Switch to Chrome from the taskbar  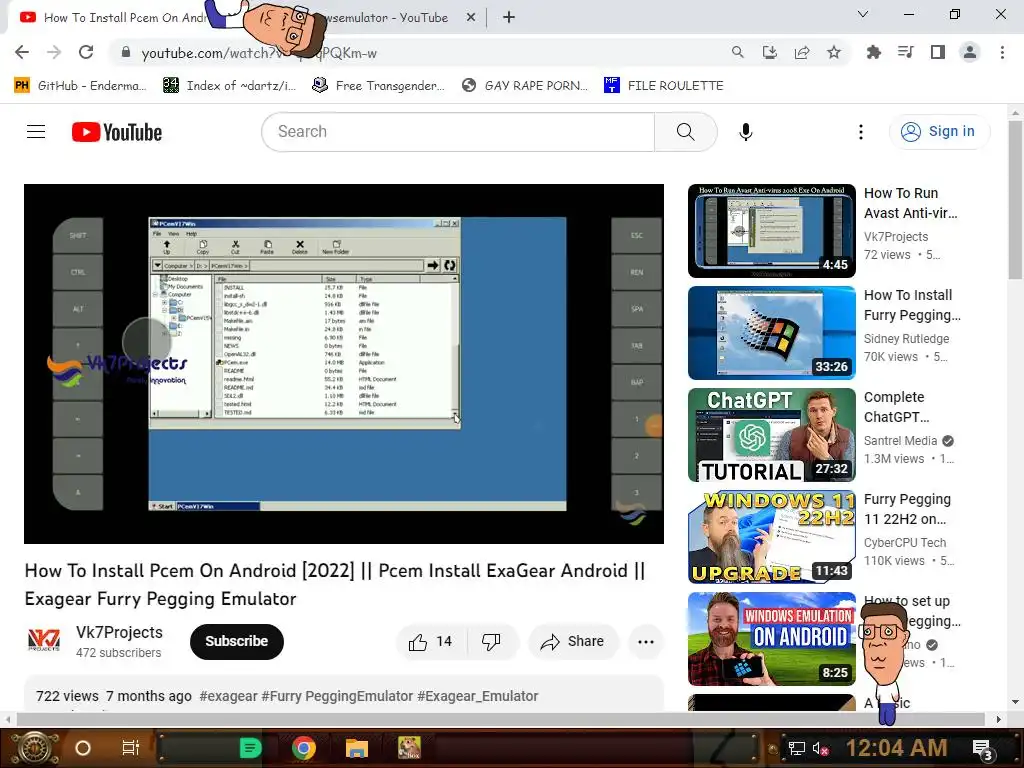304,748
